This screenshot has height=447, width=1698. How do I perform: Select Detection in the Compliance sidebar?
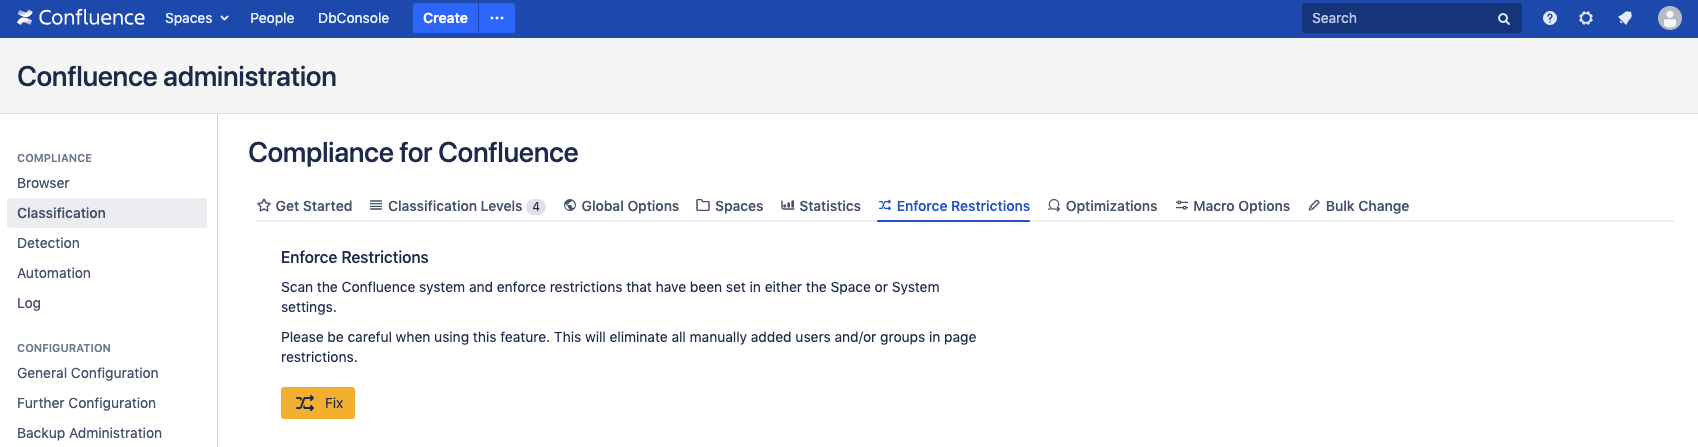(48, 243)
